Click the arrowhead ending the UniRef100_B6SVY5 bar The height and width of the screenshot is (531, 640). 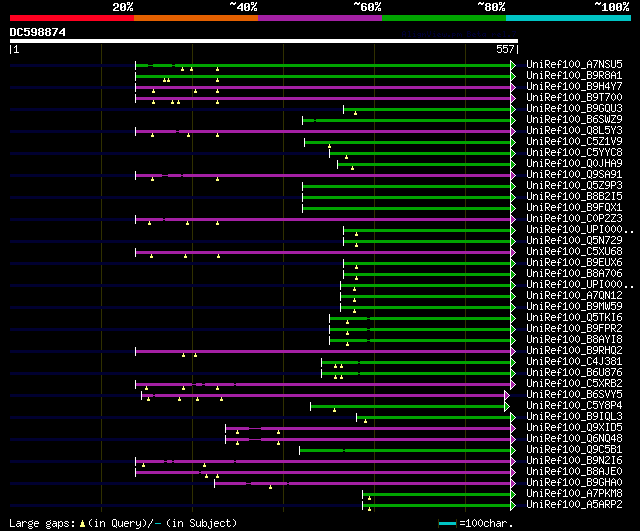coord(507,395)
